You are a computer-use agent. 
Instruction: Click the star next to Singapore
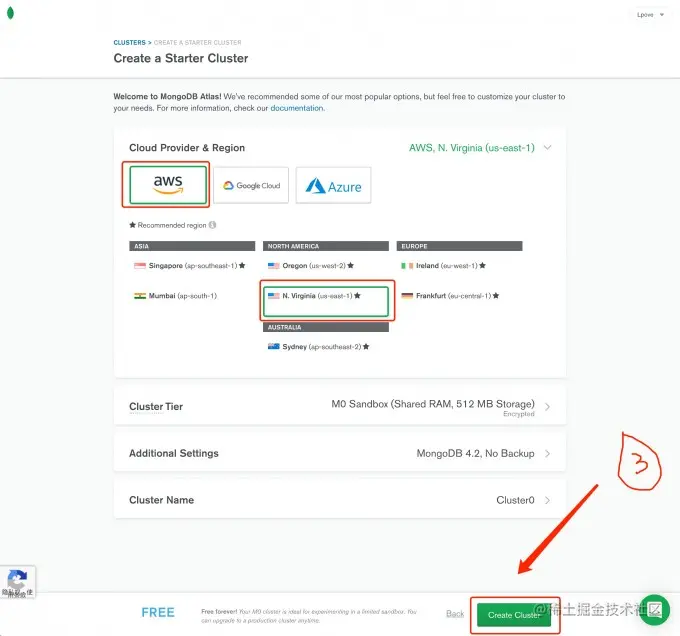(242, 265)
